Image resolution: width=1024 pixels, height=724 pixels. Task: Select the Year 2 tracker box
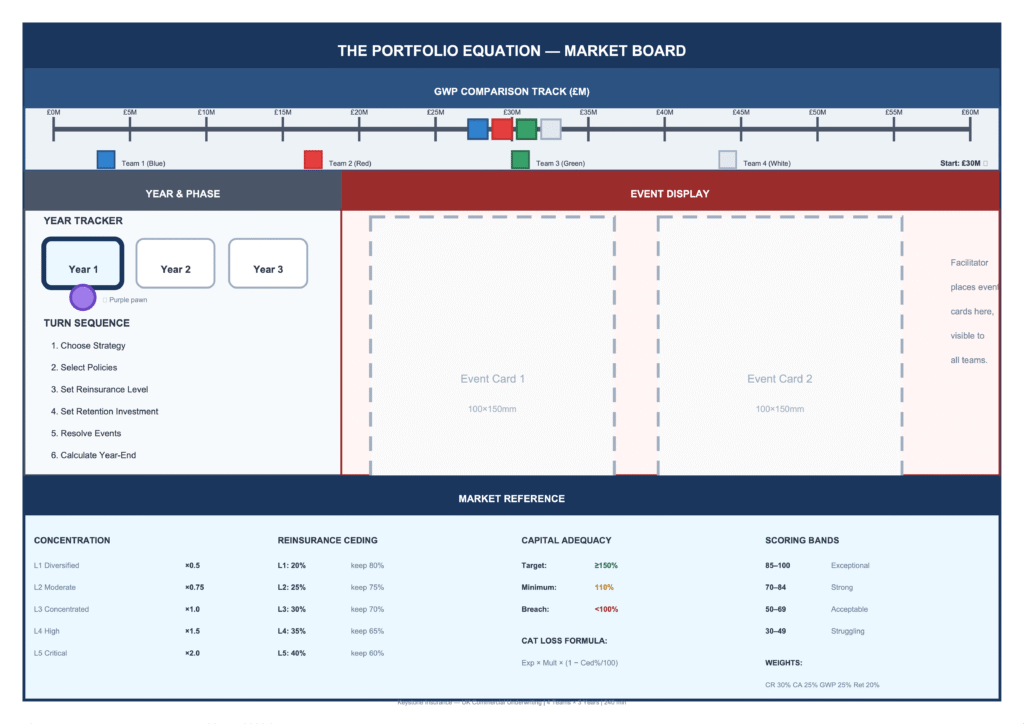coord(175,264)
